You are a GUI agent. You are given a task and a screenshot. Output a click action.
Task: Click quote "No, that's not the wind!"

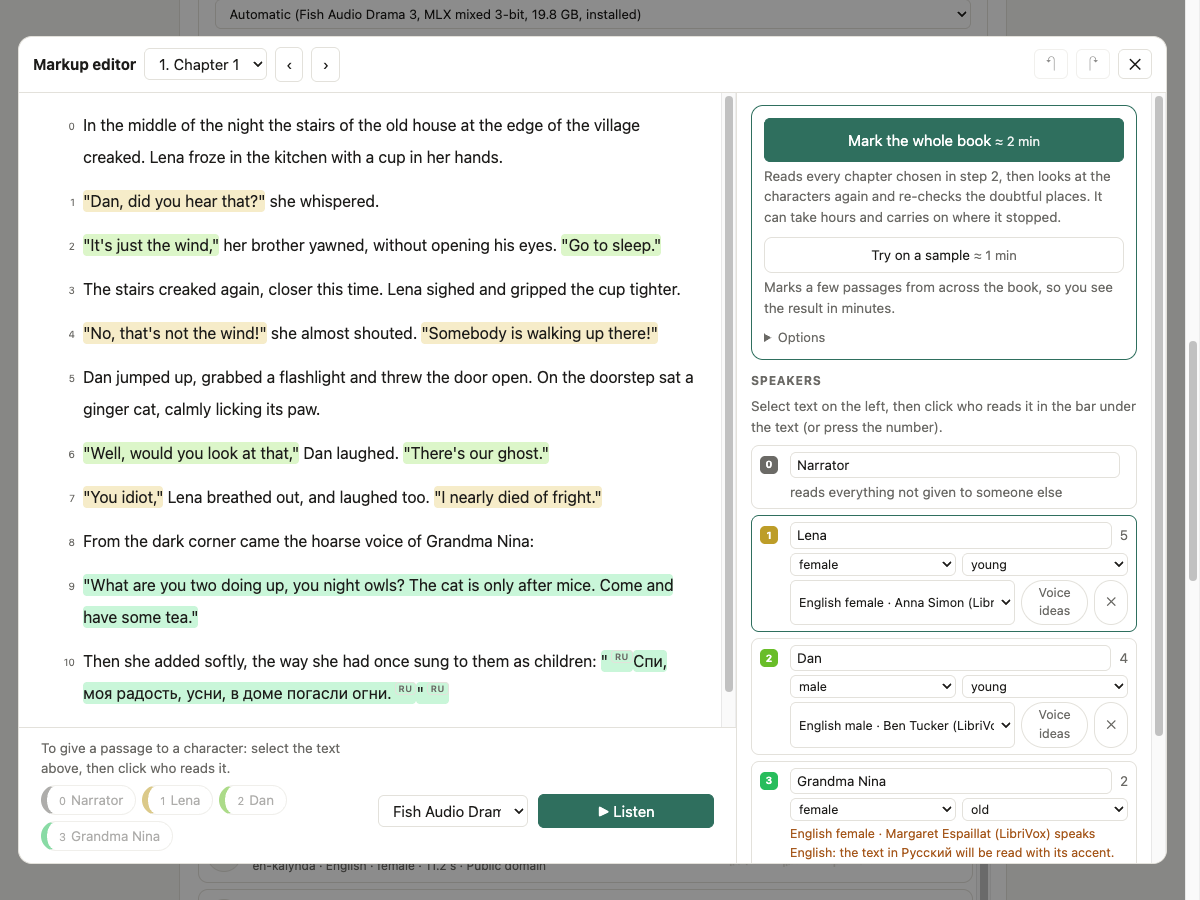click(x=175, y=333)
